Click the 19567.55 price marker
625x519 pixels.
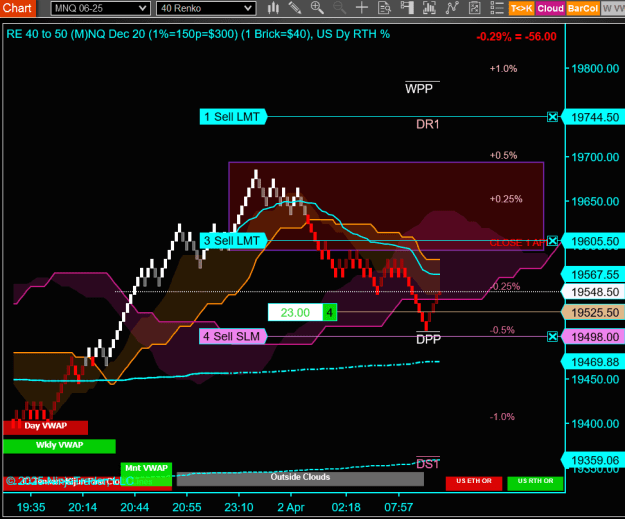(x=594, y=275)
